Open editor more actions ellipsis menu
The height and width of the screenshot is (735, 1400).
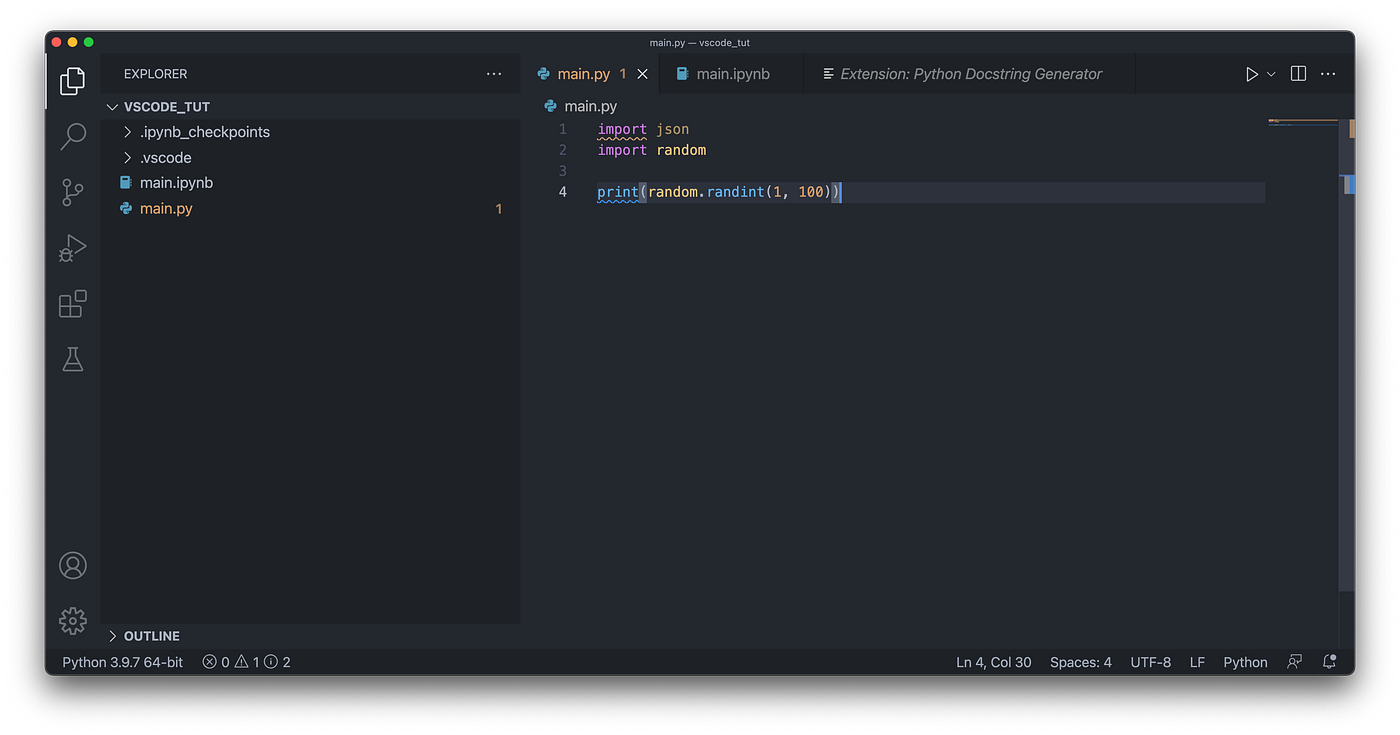[1327, 73]
